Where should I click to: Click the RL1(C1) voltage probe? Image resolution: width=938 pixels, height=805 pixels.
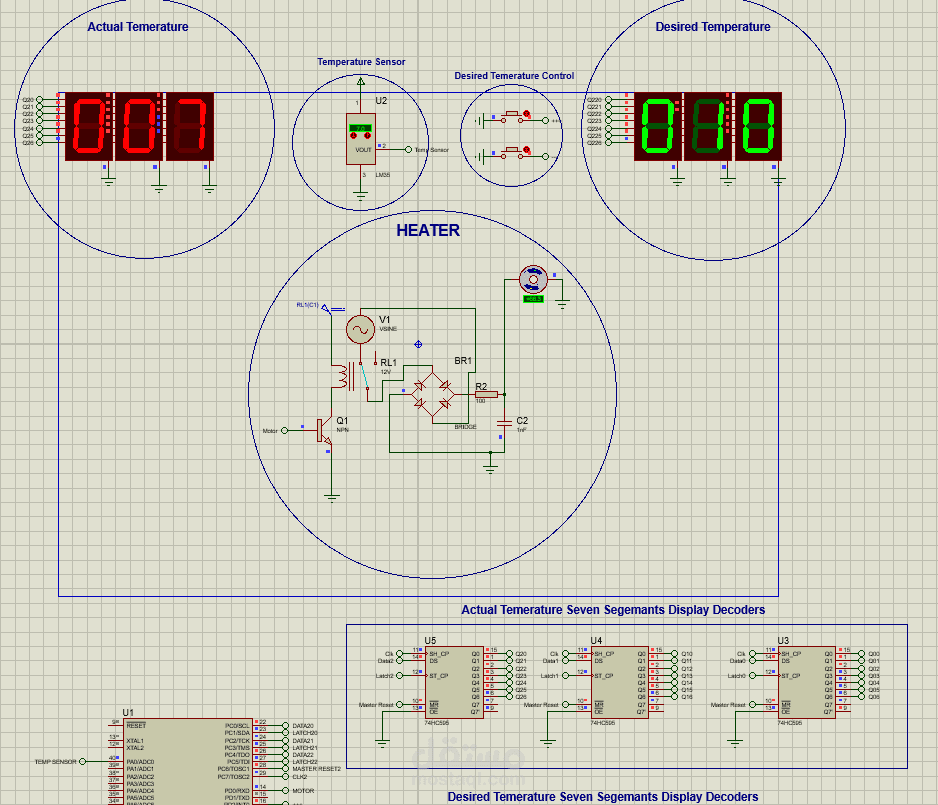[x=326, y=309]
